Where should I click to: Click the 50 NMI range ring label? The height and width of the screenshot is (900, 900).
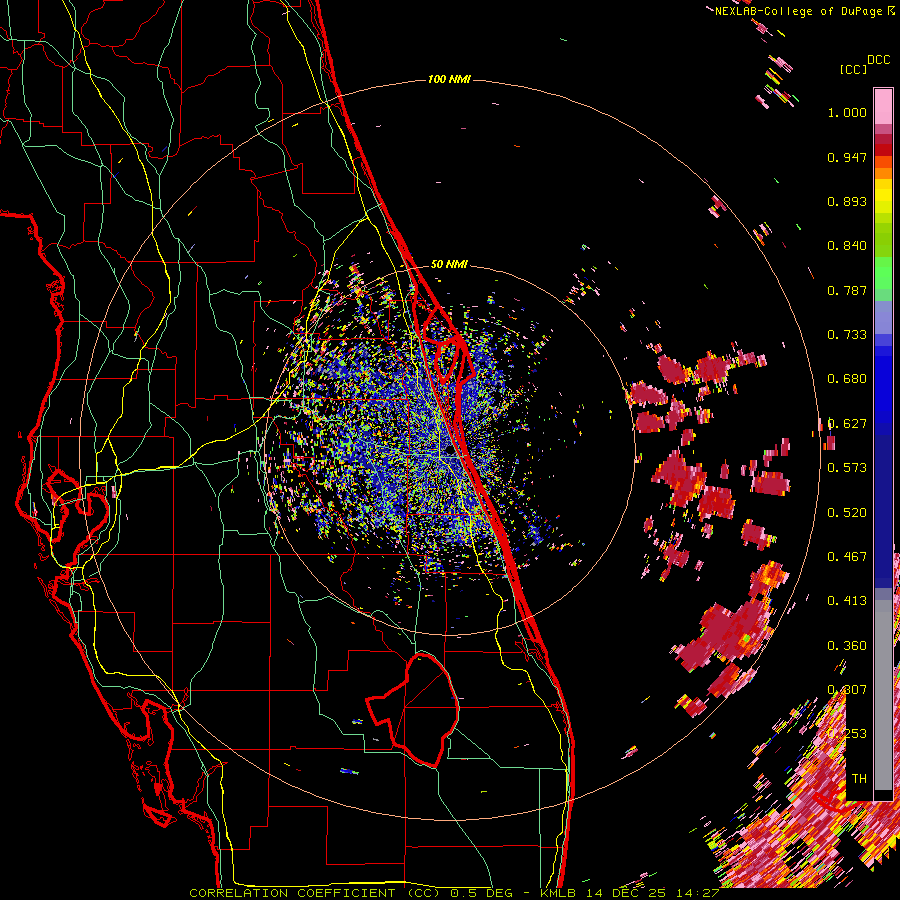449,264
